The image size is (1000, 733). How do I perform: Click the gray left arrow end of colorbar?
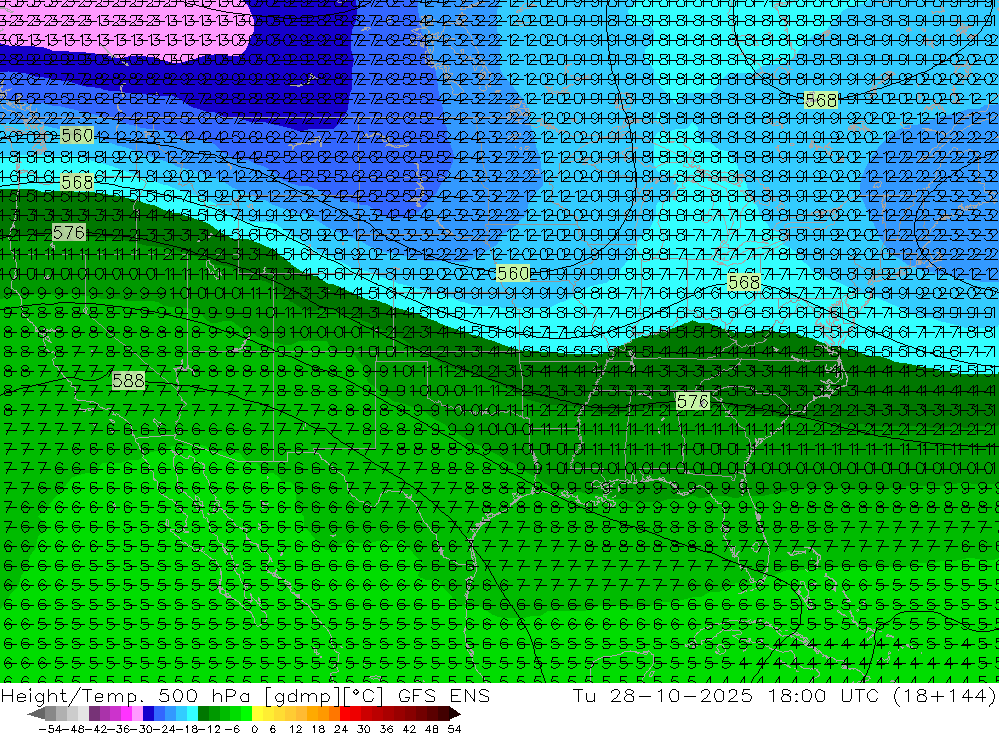(36, 714)
